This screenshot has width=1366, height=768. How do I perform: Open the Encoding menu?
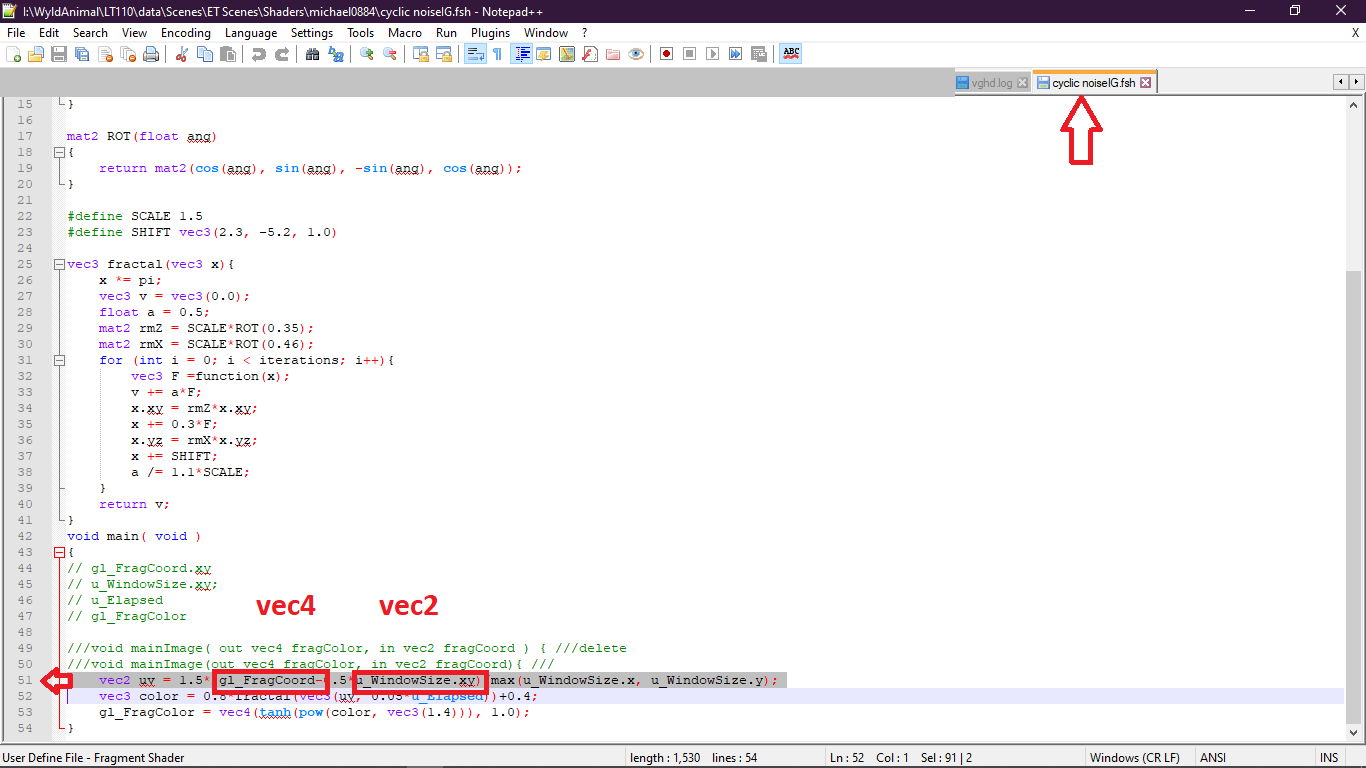pyautogui.click(x=186, y=33)
